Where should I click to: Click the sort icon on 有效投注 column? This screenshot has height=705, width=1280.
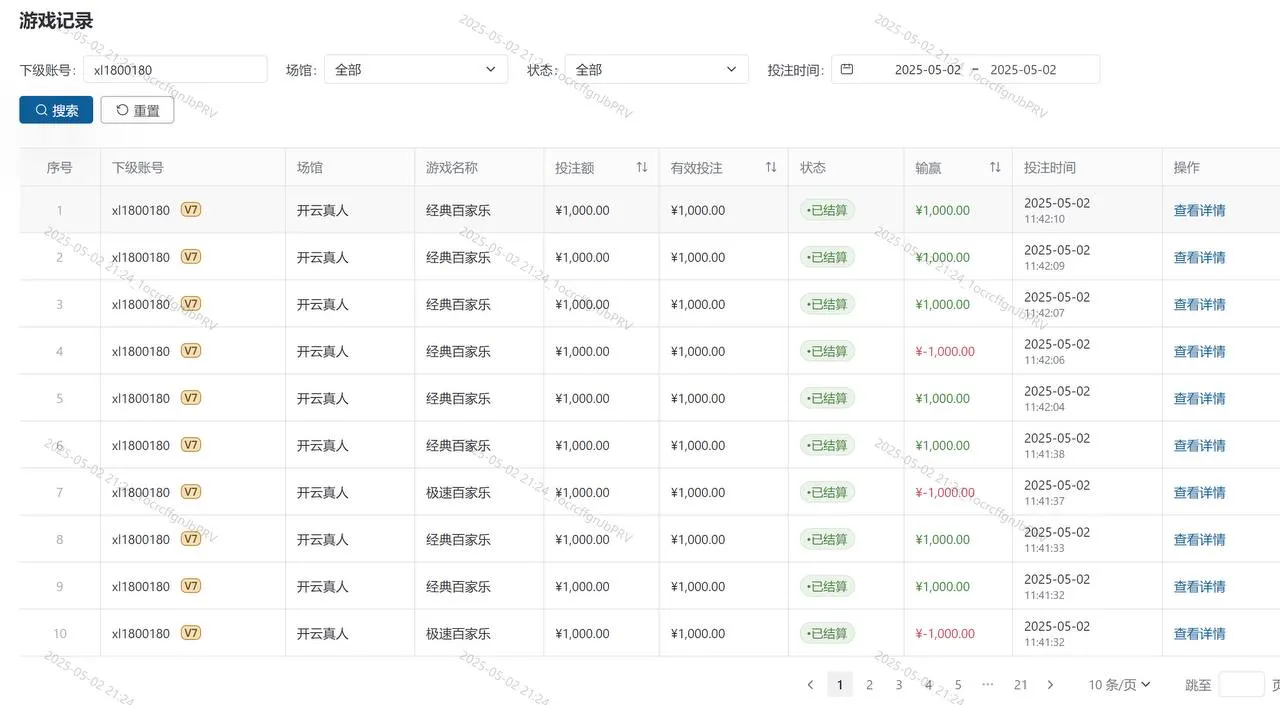pos(770,167)
